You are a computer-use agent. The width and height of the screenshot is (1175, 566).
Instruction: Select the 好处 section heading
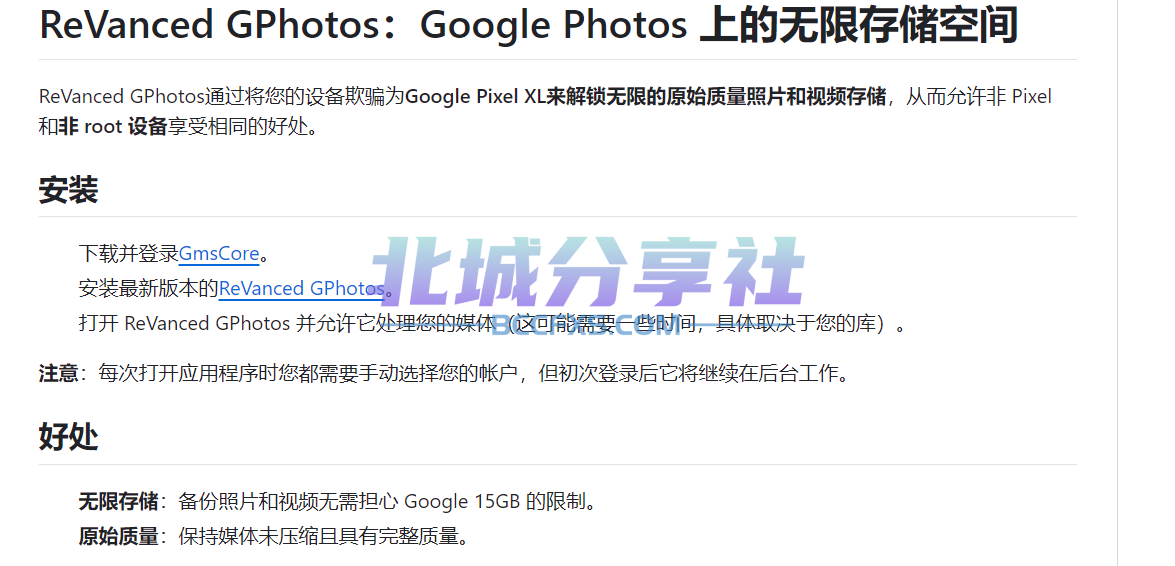(68, 436)
